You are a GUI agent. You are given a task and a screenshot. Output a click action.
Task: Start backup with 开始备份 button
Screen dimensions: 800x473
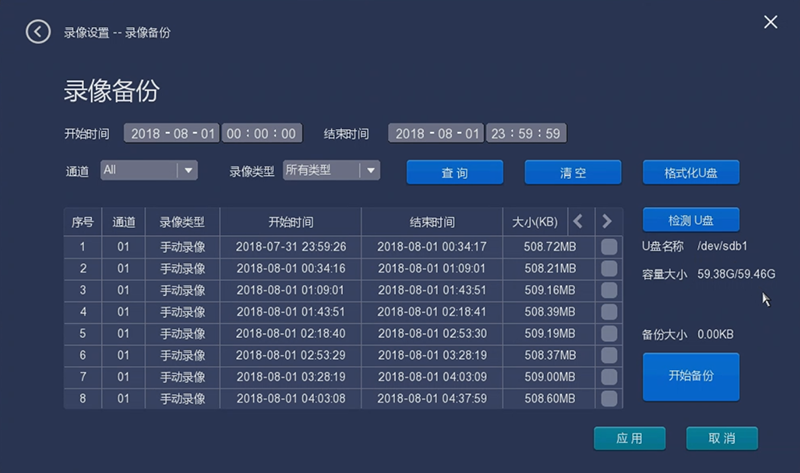[690, 377]
